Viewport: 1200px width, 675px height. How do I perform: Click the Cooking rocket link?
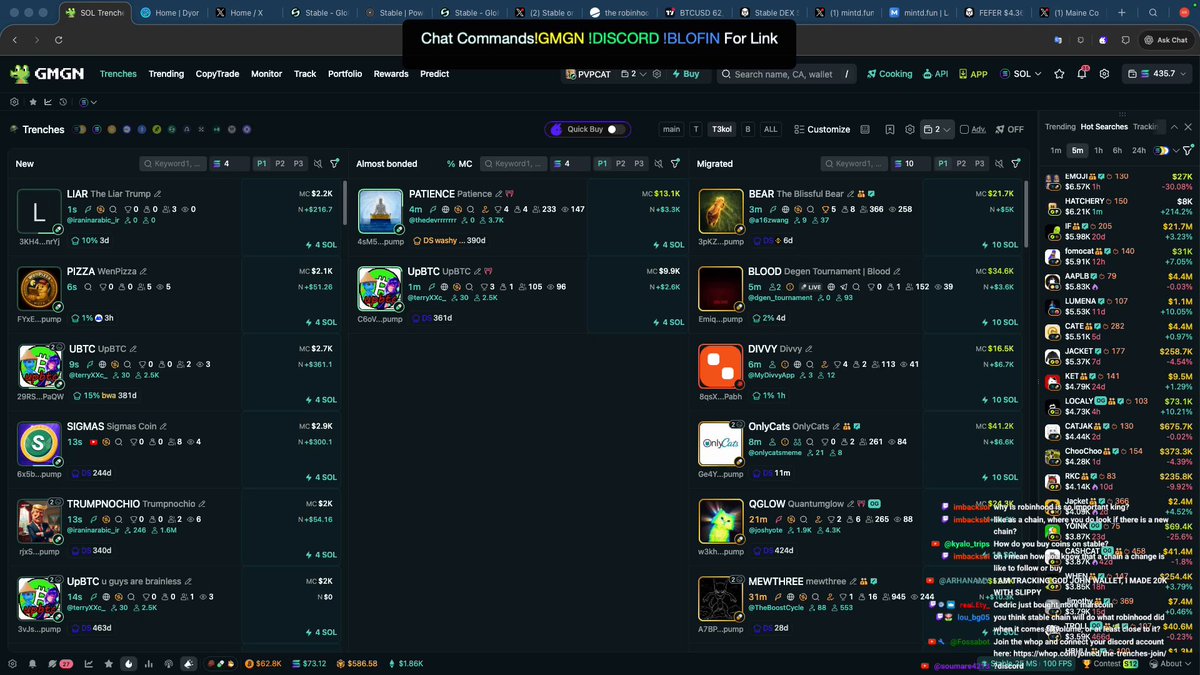[889, 74]
